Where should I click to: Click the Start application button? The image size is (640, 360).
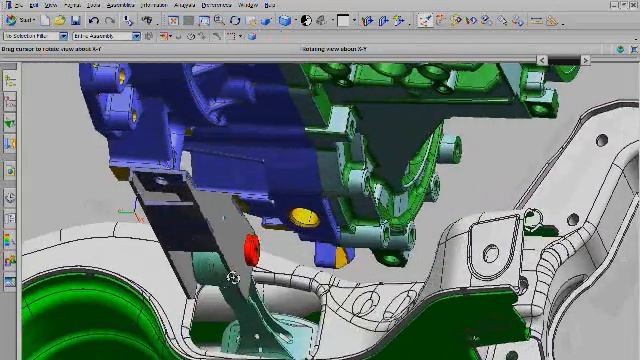click(20, 20)
